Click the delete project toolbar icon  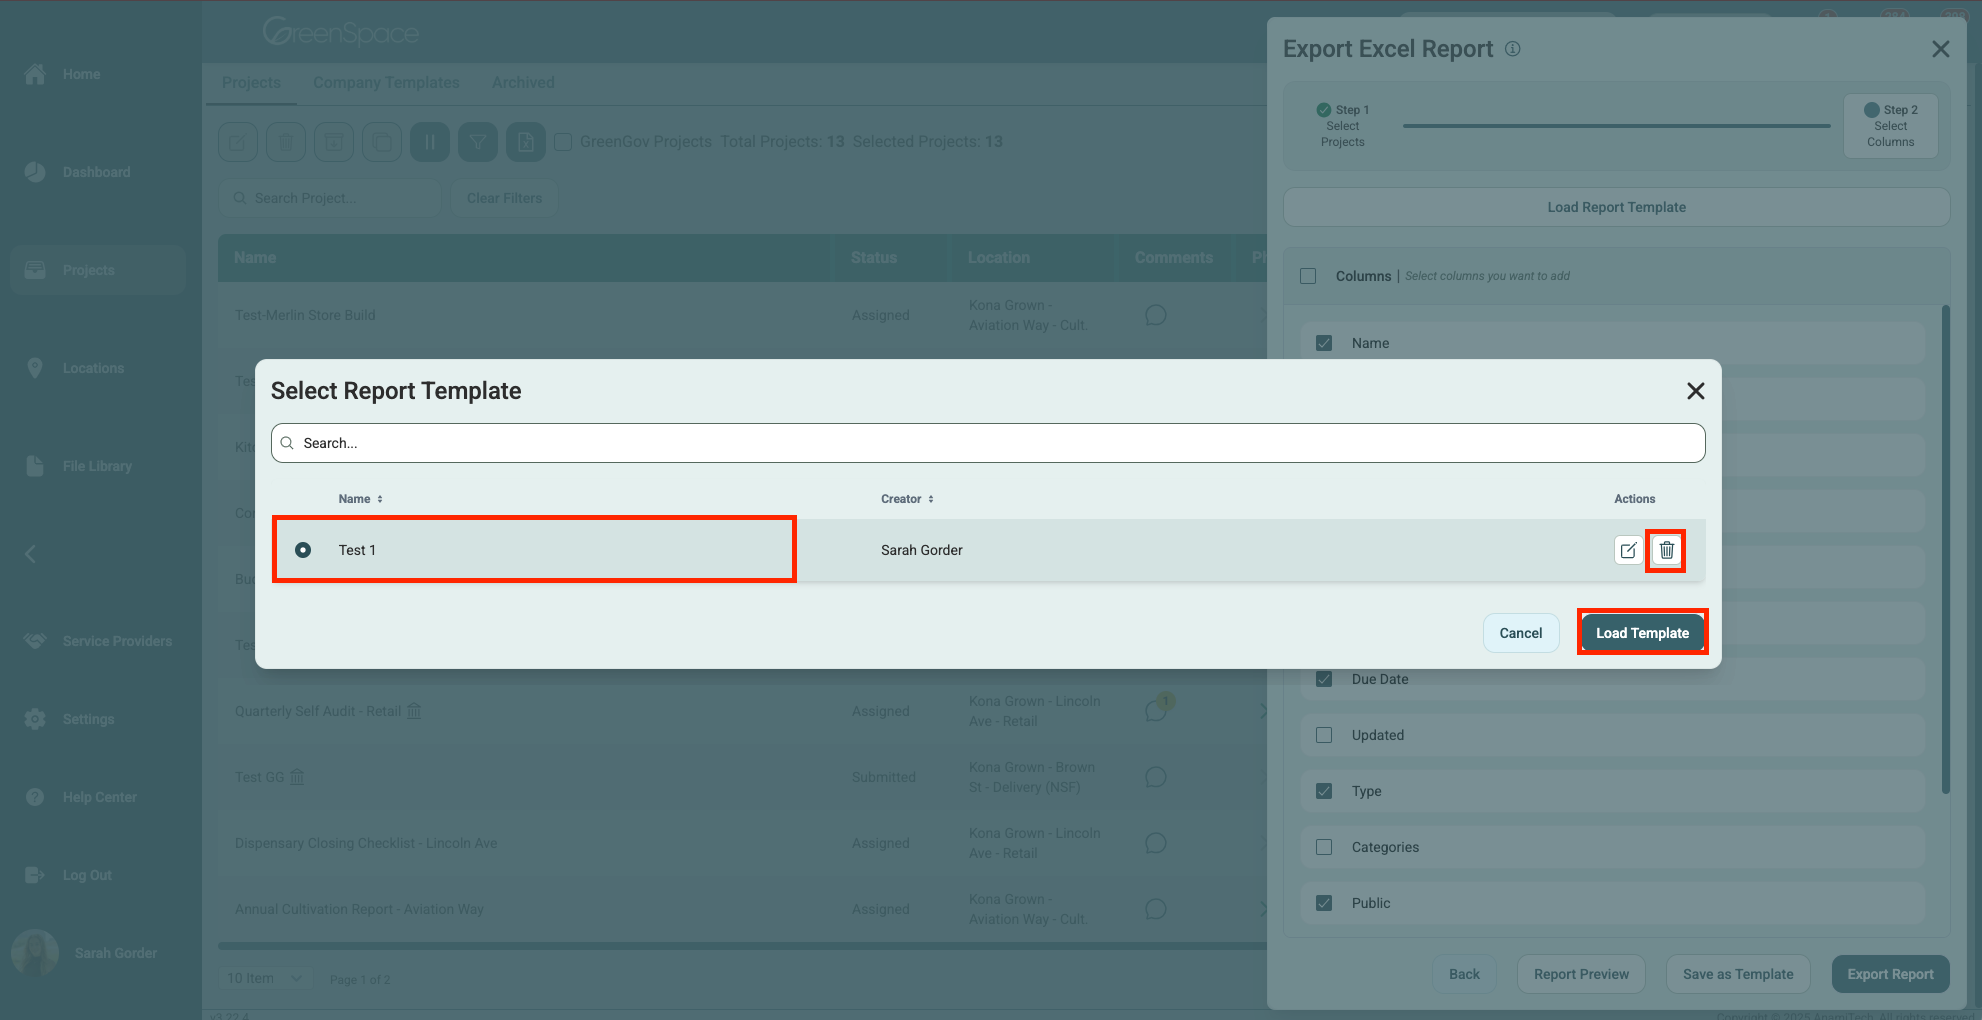(x=286, y=142)
